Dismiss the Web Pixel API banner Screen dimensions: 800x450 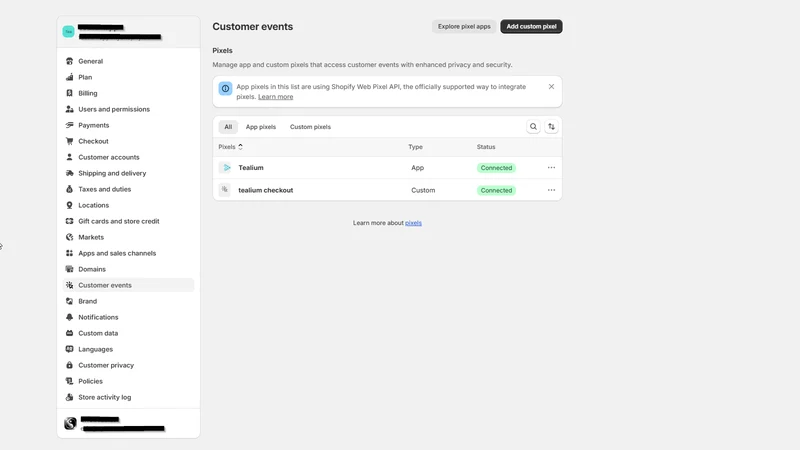[x=551, y=87]
